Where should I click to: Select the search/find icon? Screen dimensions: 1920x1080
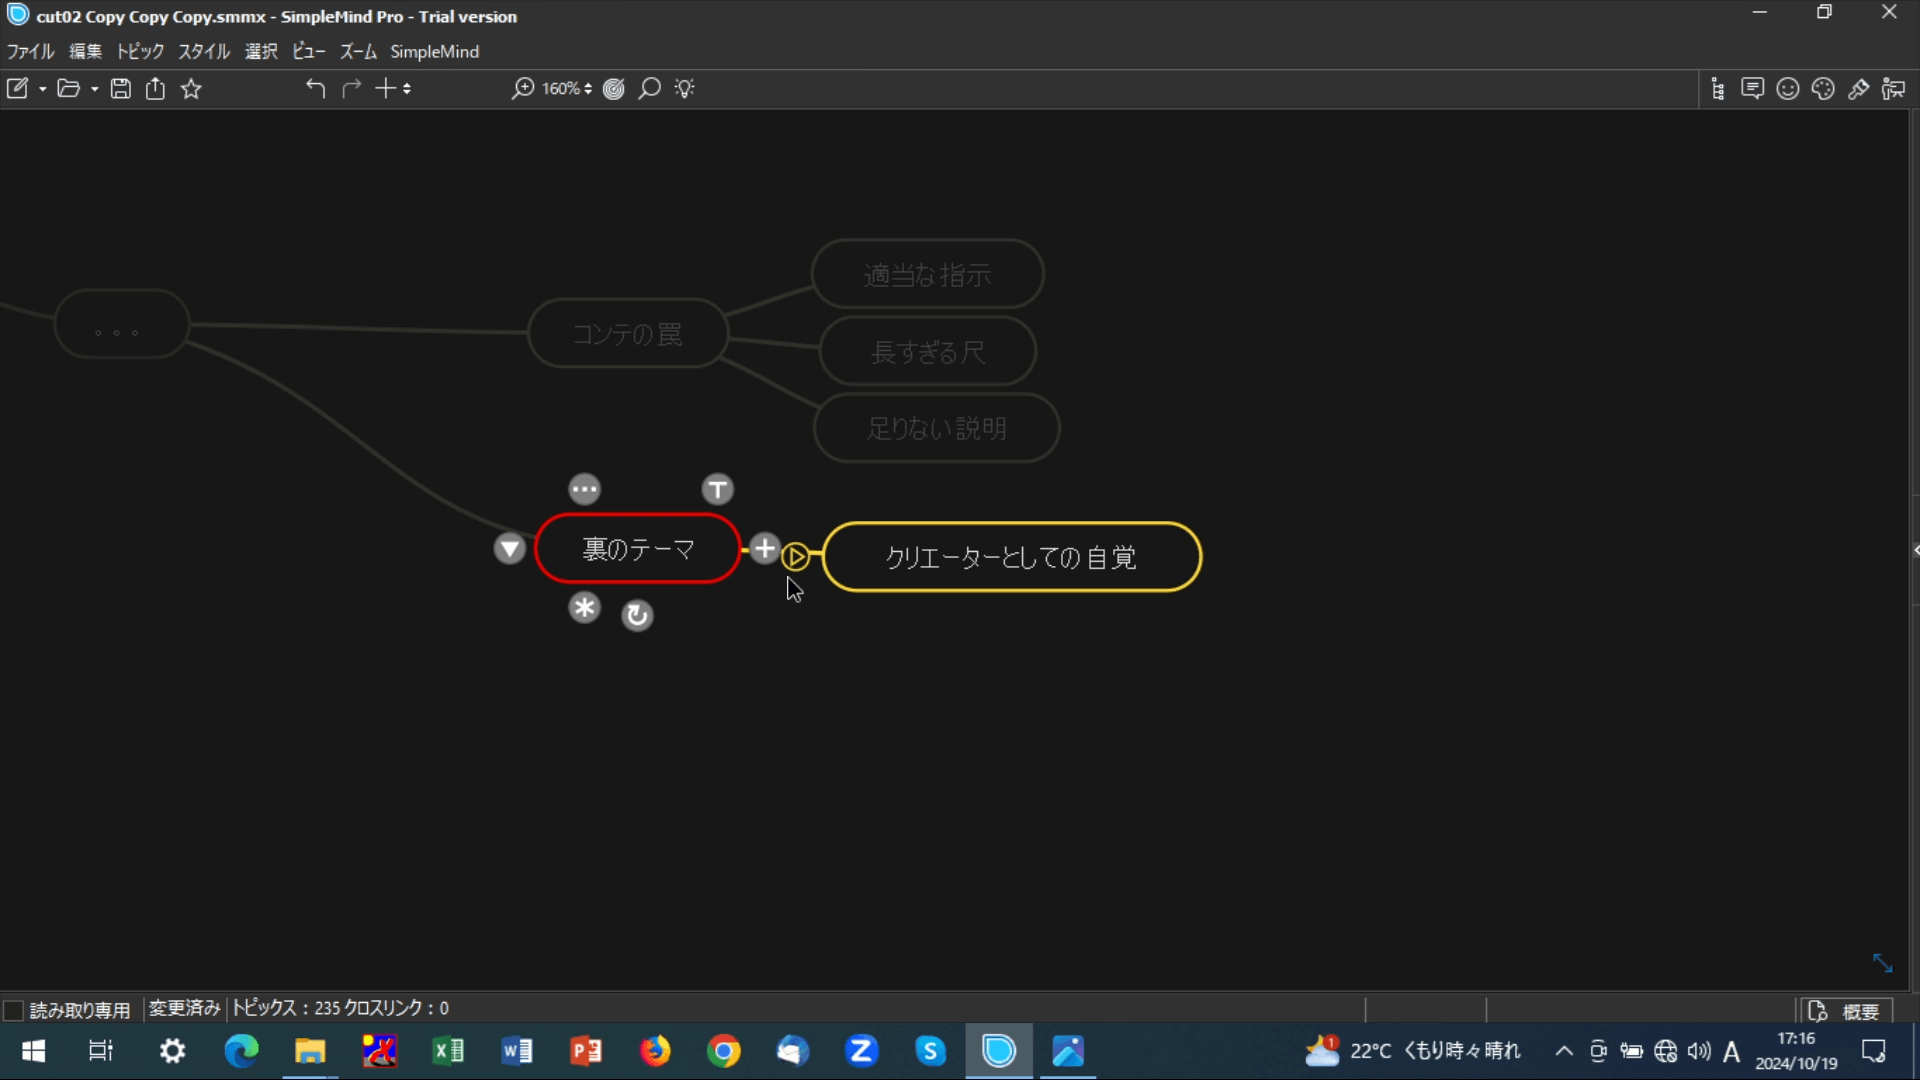(x=649, y=88)
